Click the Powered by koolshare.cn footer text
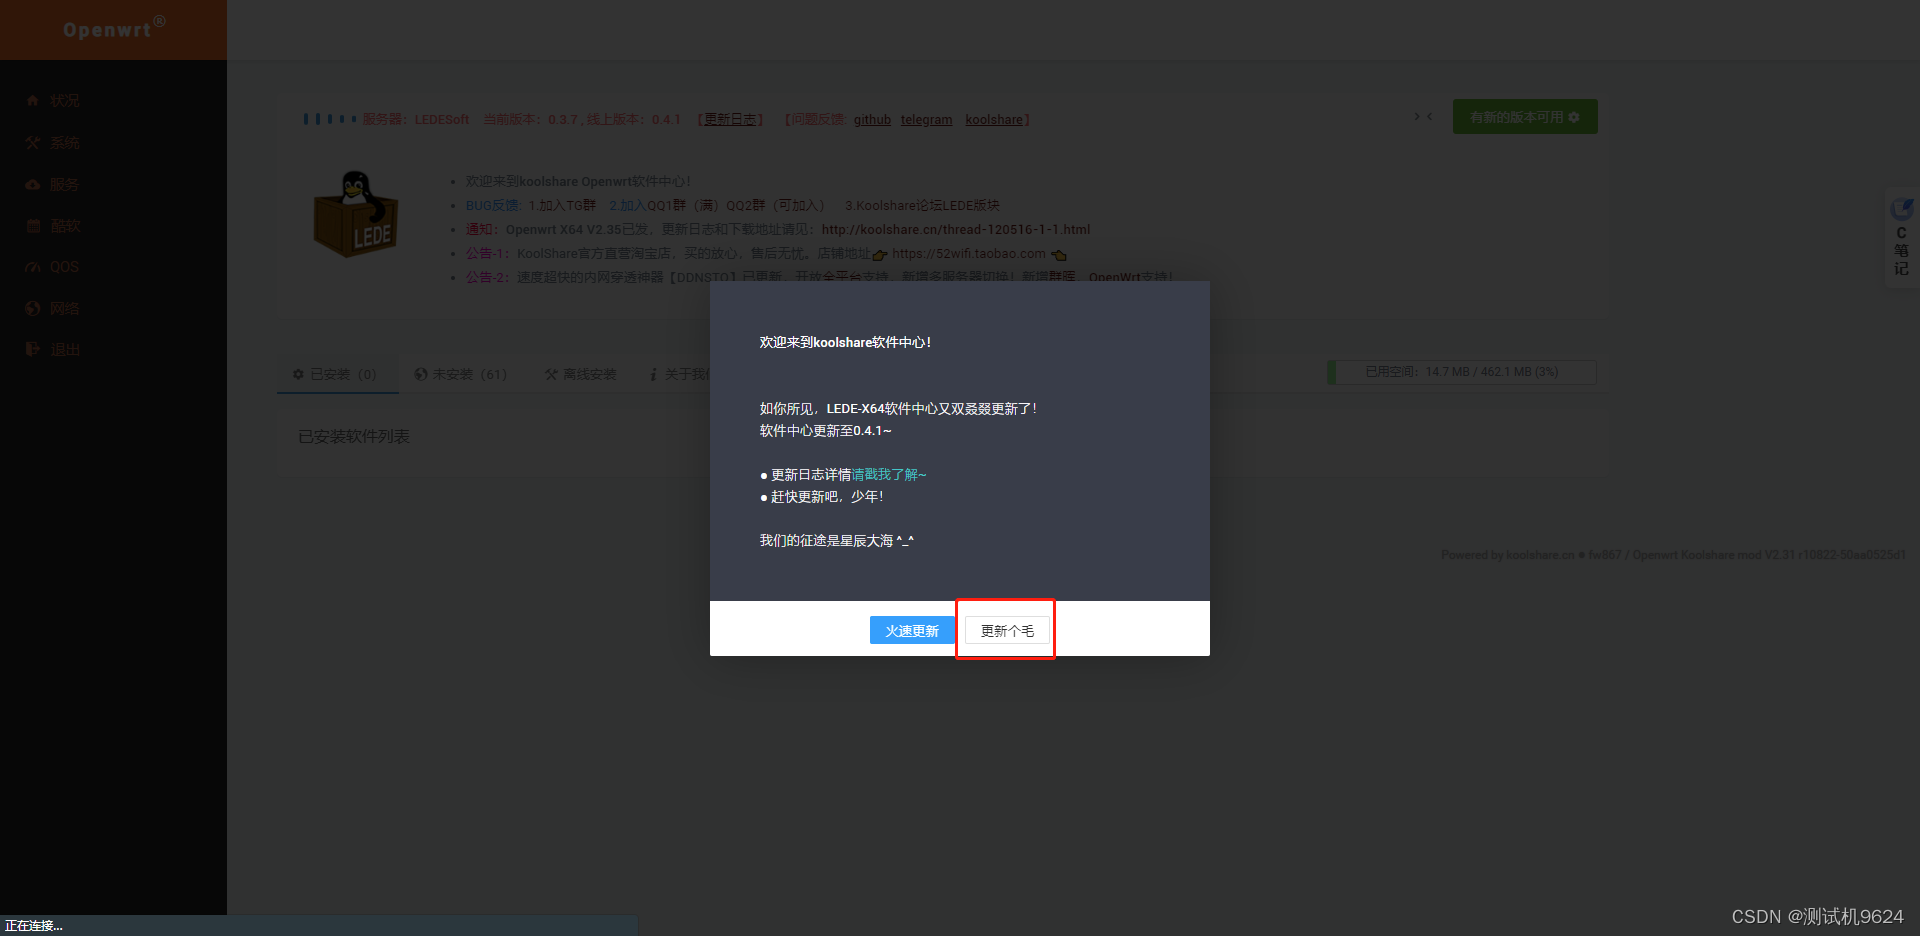This screenshot has height=936, width=1920. tap(1673, 555)
